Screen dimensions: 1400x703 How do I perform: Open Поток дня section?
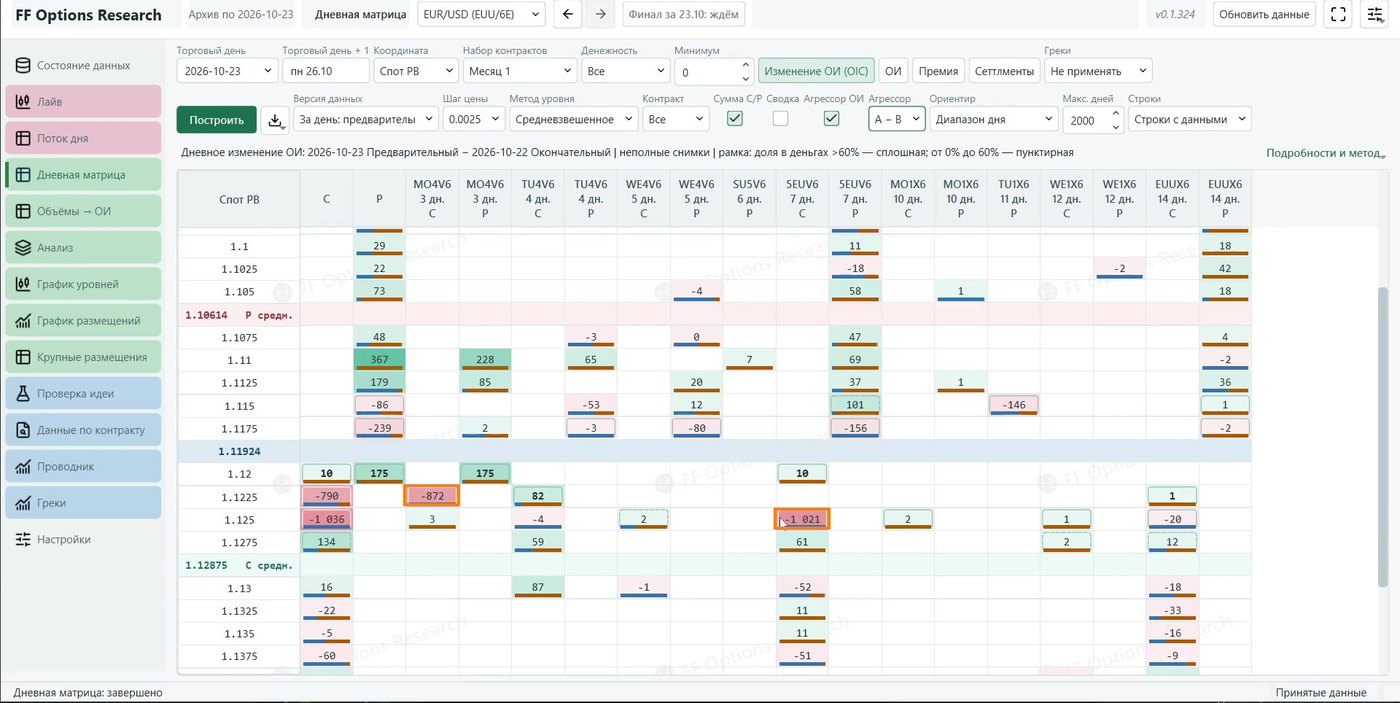pyautogui.click(x=83, y=138)
